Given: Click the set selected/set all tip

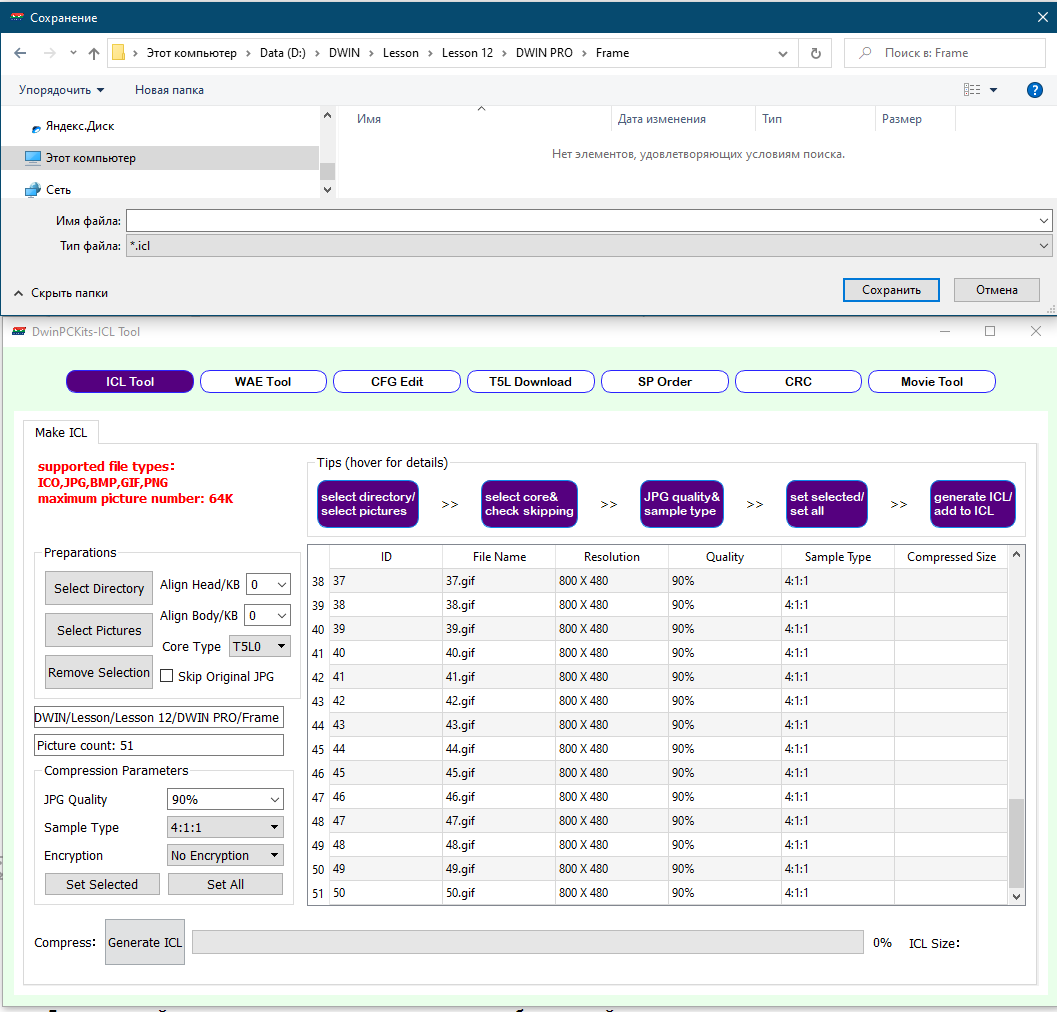Looking at the screenshot, I should tap(826, 504).
